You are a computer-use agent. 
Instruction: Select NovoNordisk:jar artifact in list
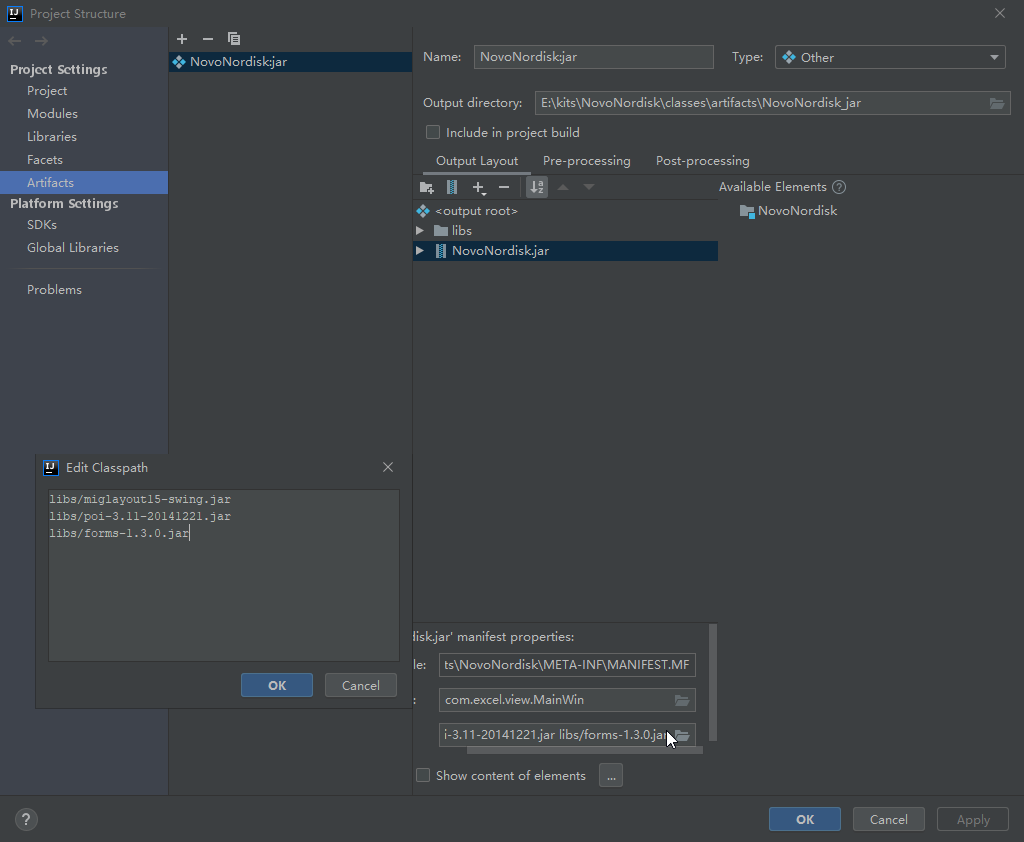click(291, 62)
